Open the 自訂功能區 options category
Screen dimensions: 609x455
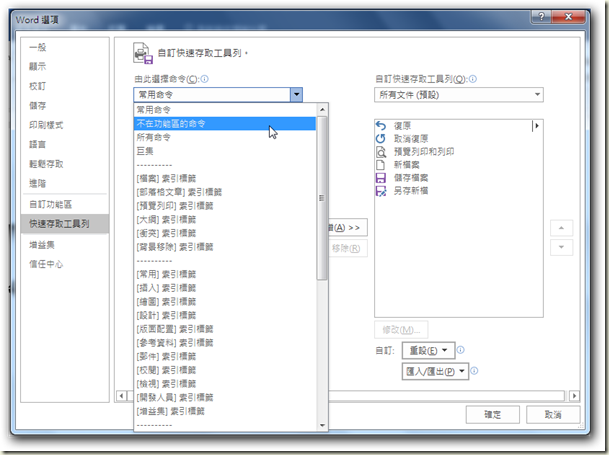point(65,204)
